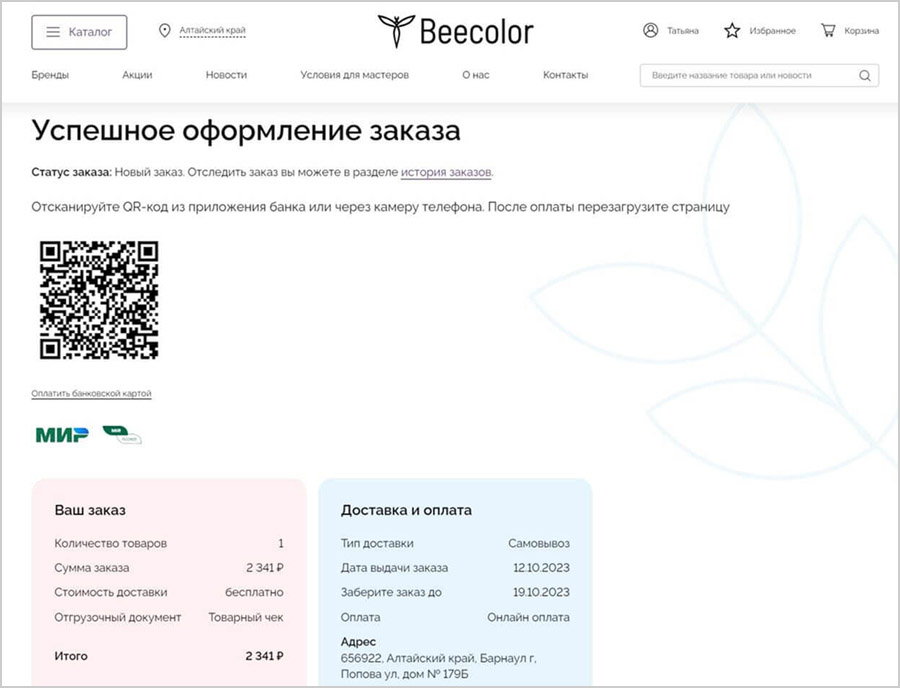Click the Отсканируйте QR-код instruction text
This screenshot has height=688, width=900.
coord(381,207)
